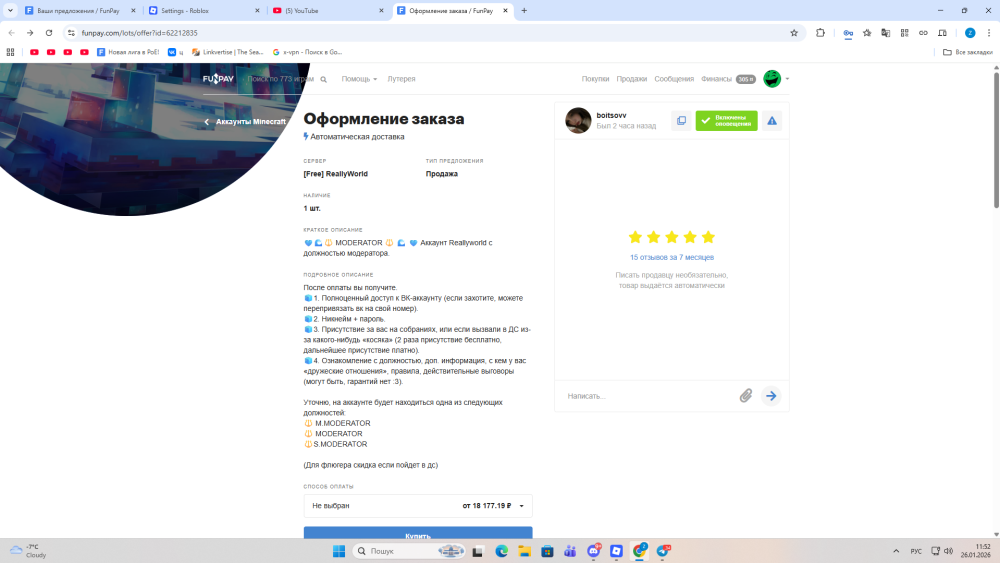Open the bookmarks apps grid icon

click(x=10, y=52)
